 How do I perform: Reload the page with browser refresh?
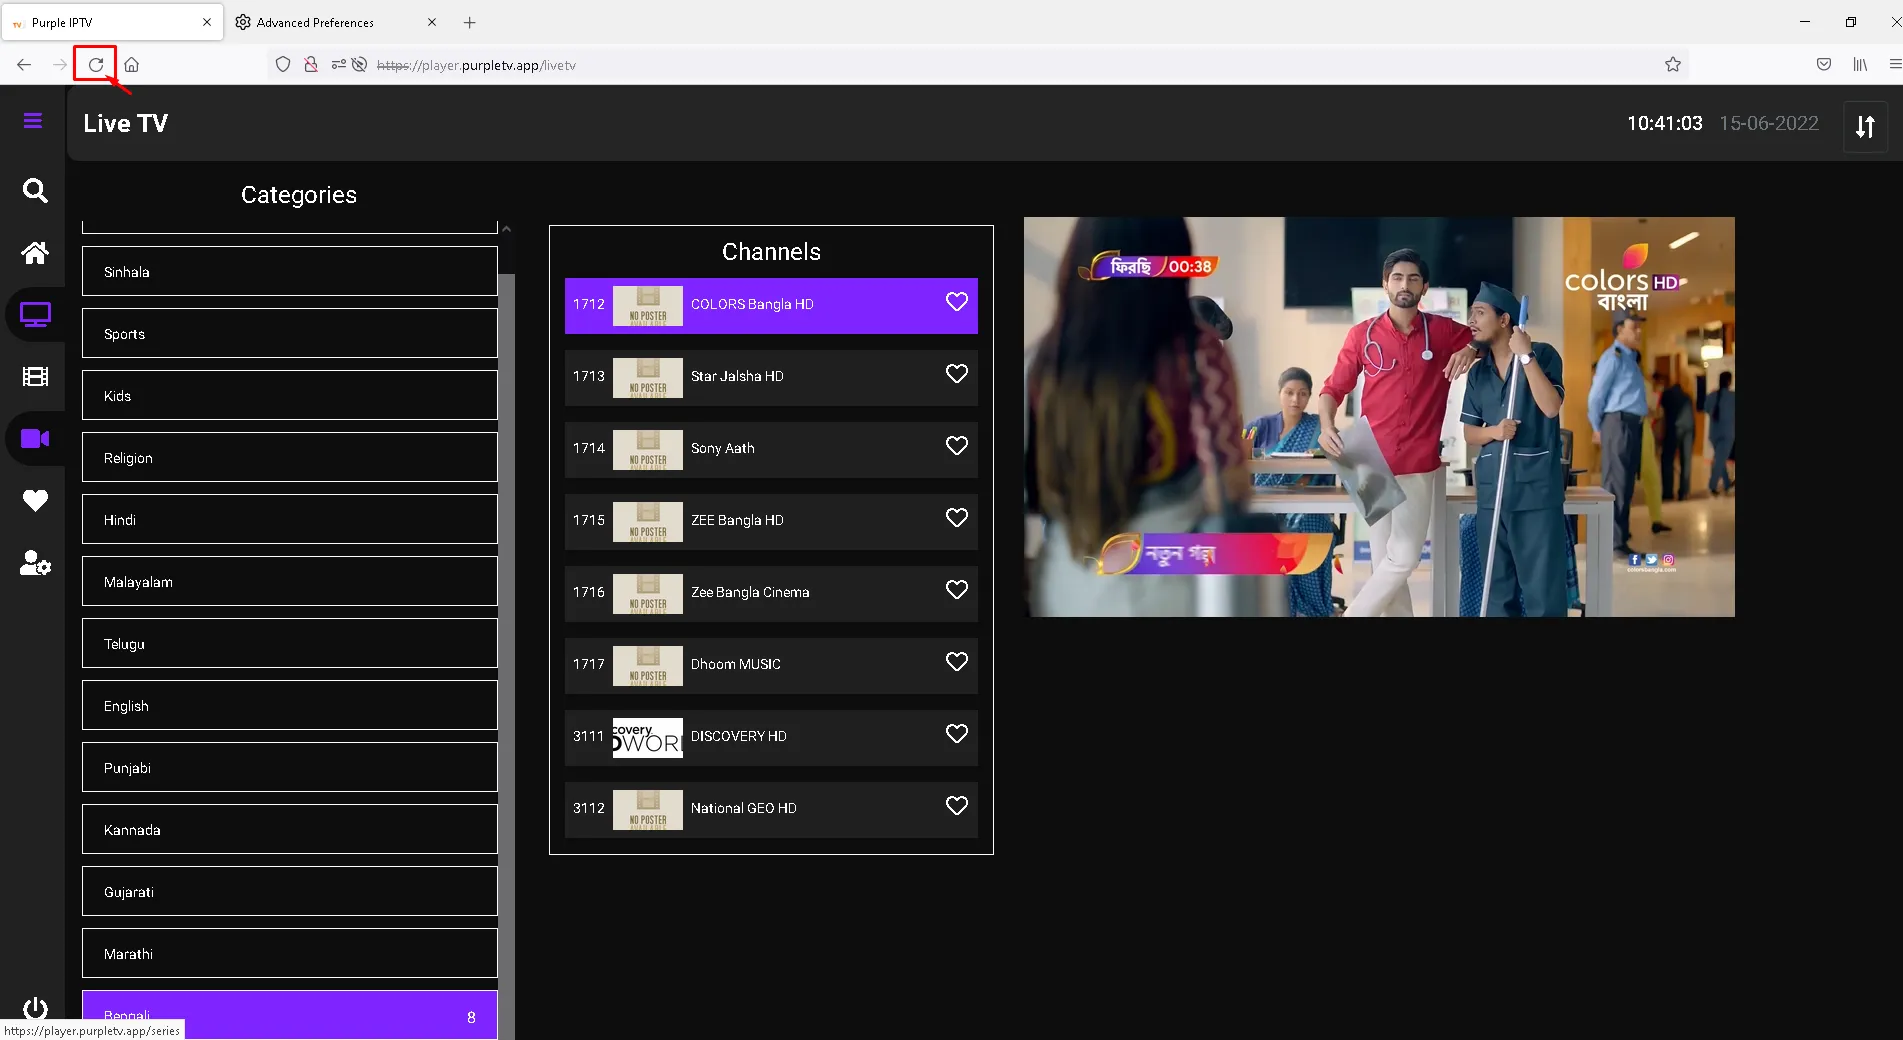[x=96, y=65]
